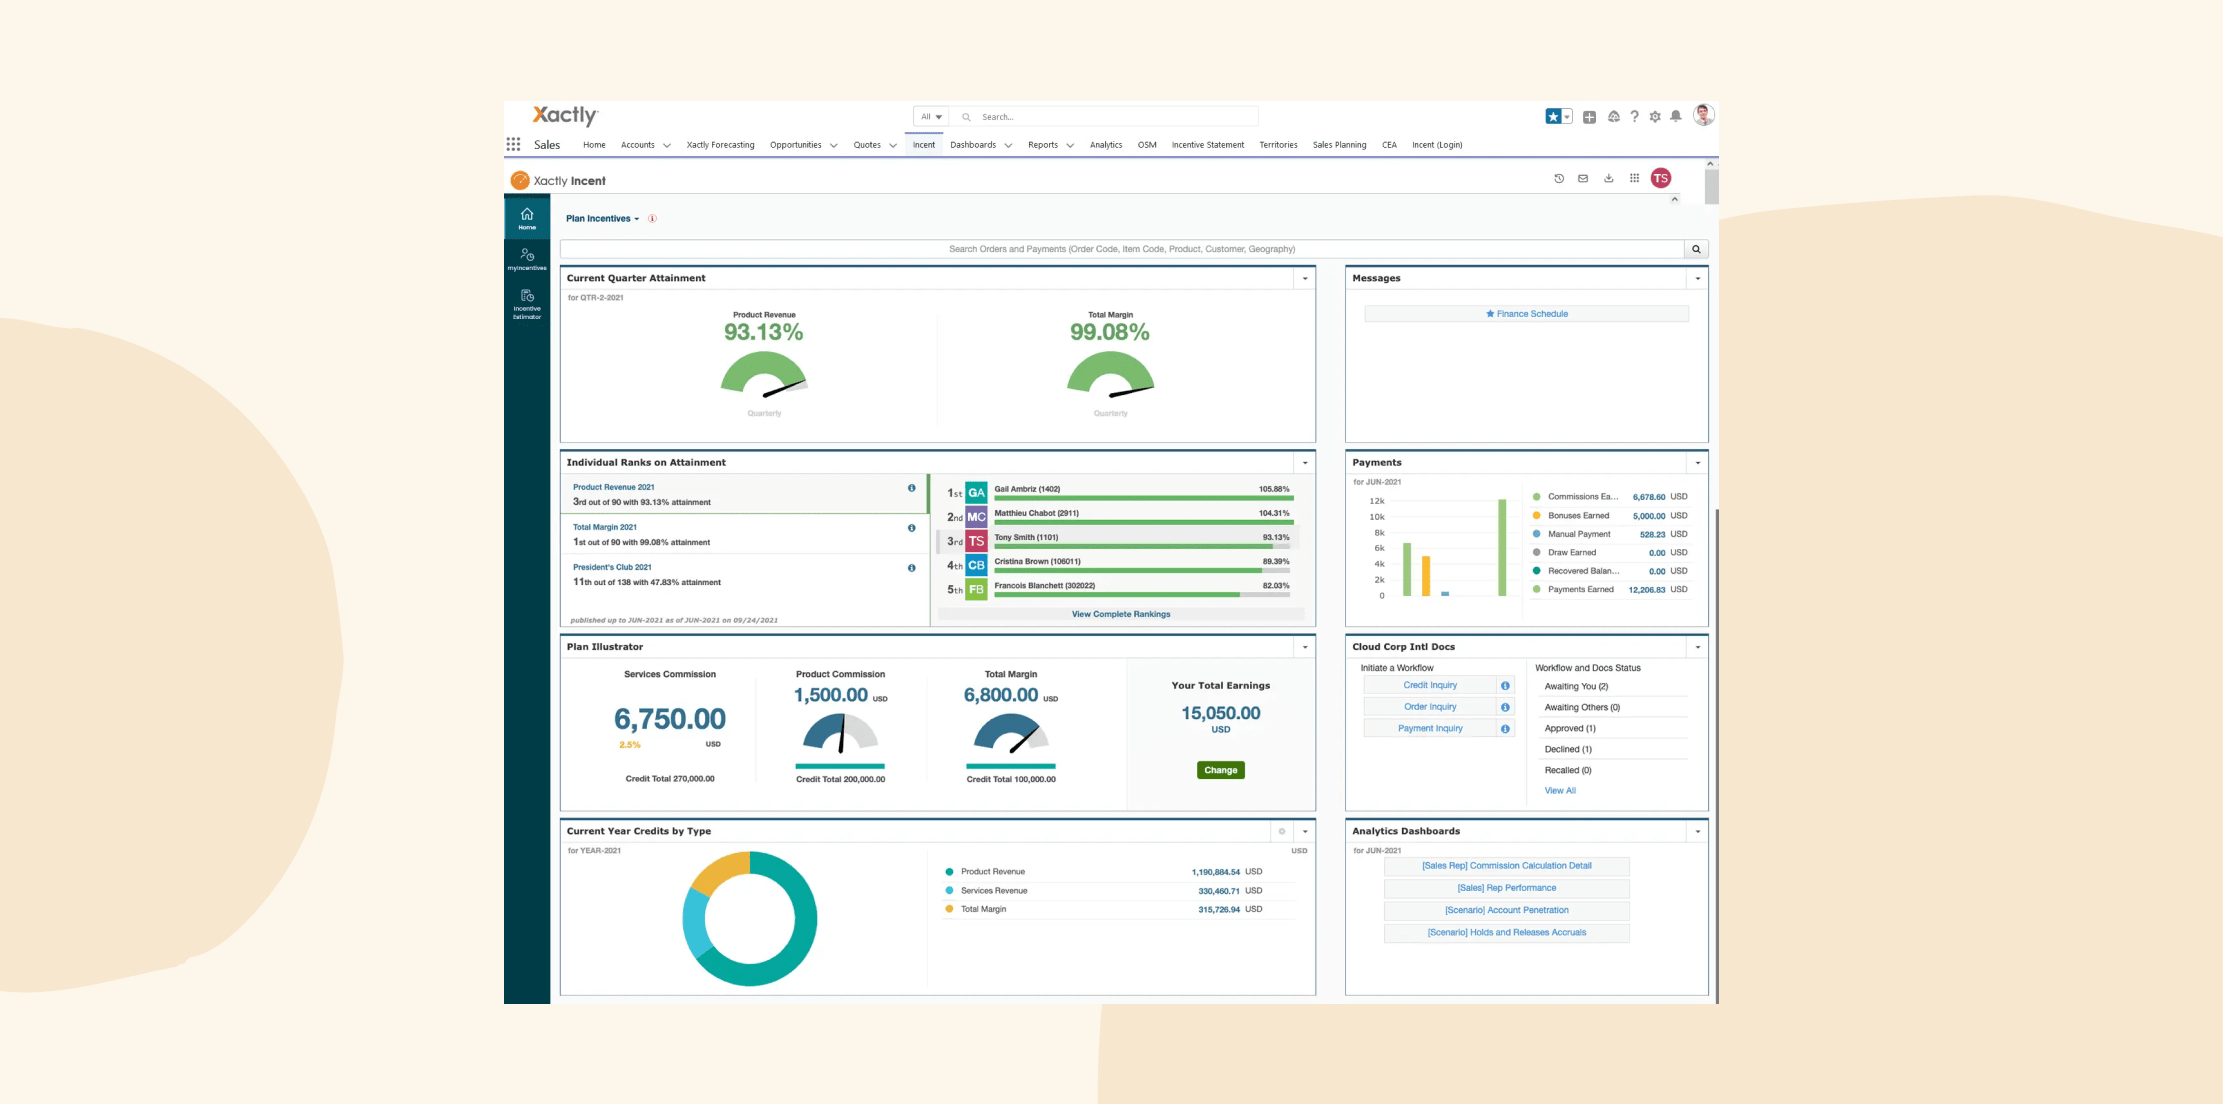Open the All search scope dropdown

[931, 117]
